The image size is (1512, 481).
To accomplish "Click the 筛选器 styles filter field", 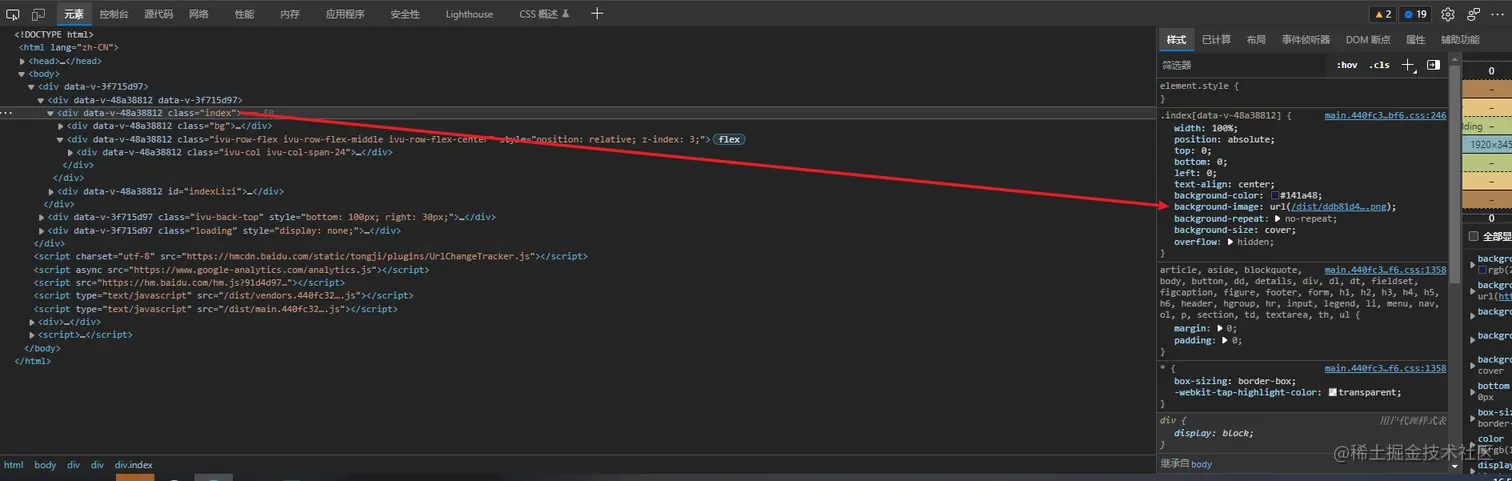I will [1243, 65].
